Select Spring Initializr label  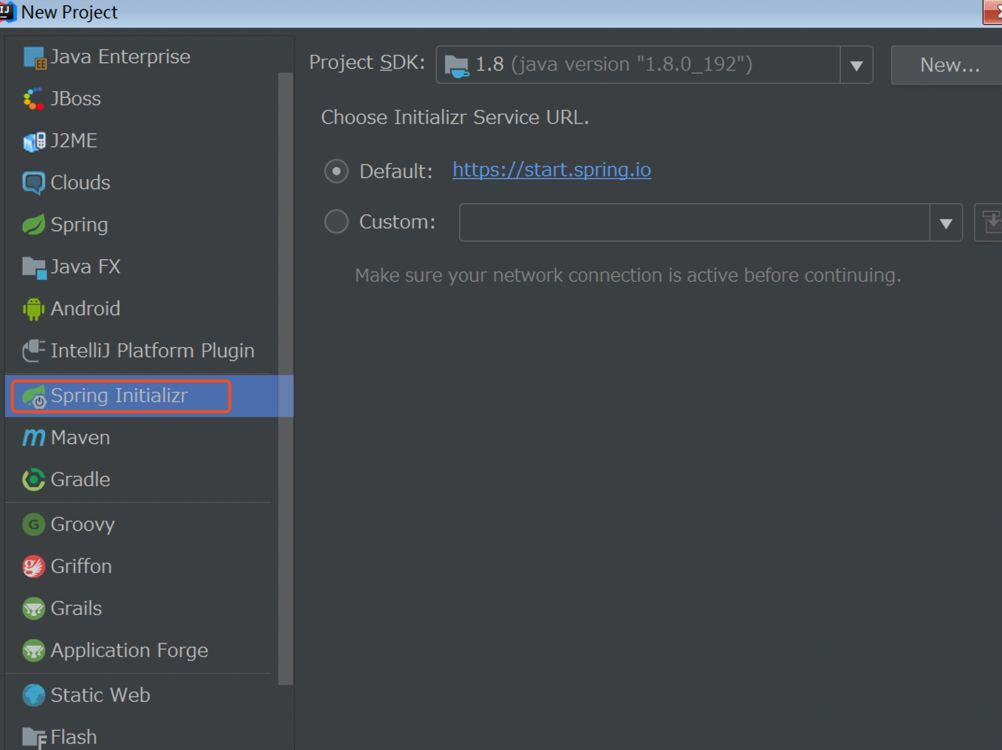pos(119,395)
